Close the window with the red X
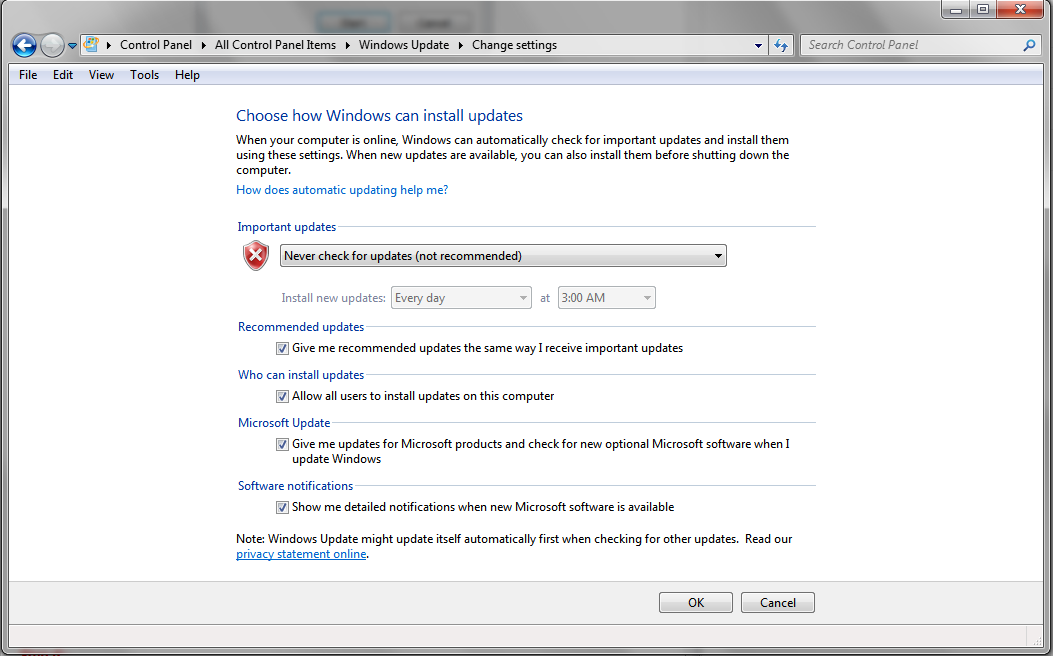The image size is (1053, 656). click(1020, 9)
